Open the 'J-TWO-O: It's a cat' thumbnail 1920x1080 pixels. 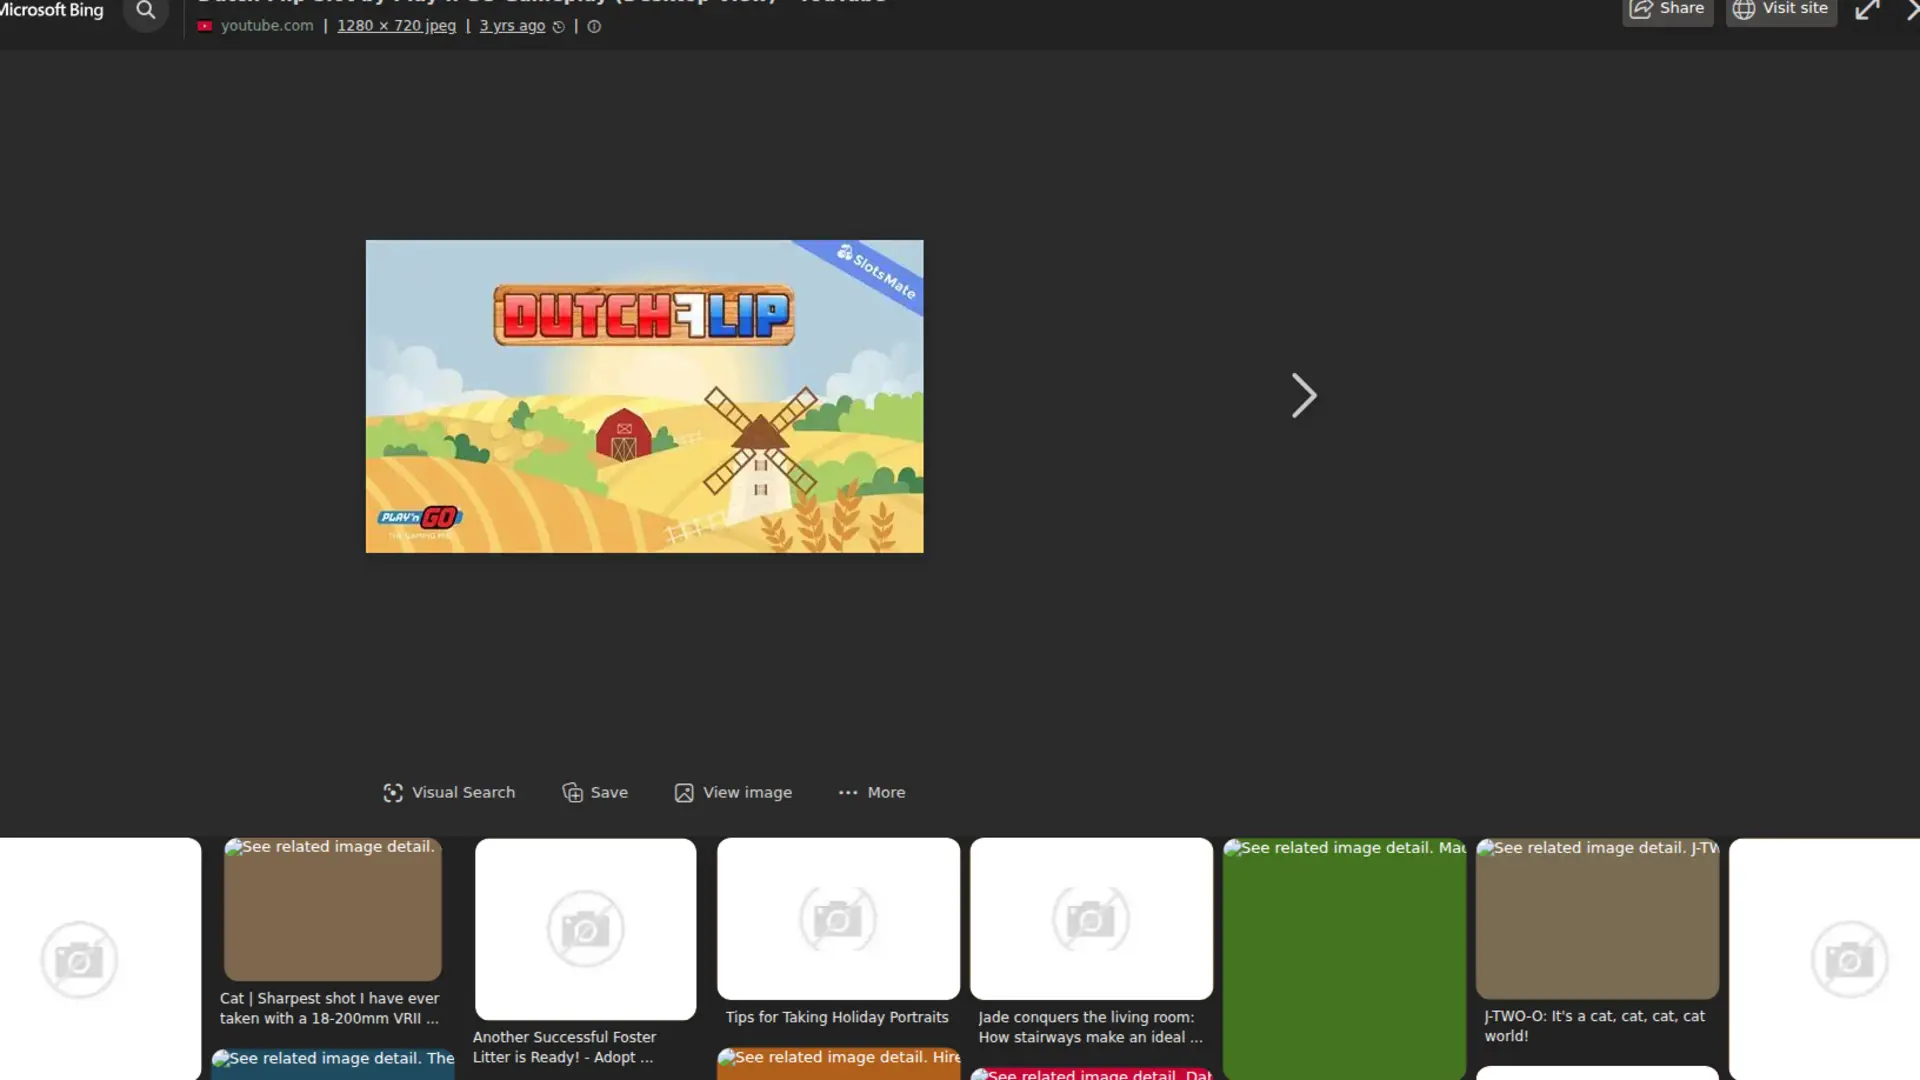pos(1597,918)
